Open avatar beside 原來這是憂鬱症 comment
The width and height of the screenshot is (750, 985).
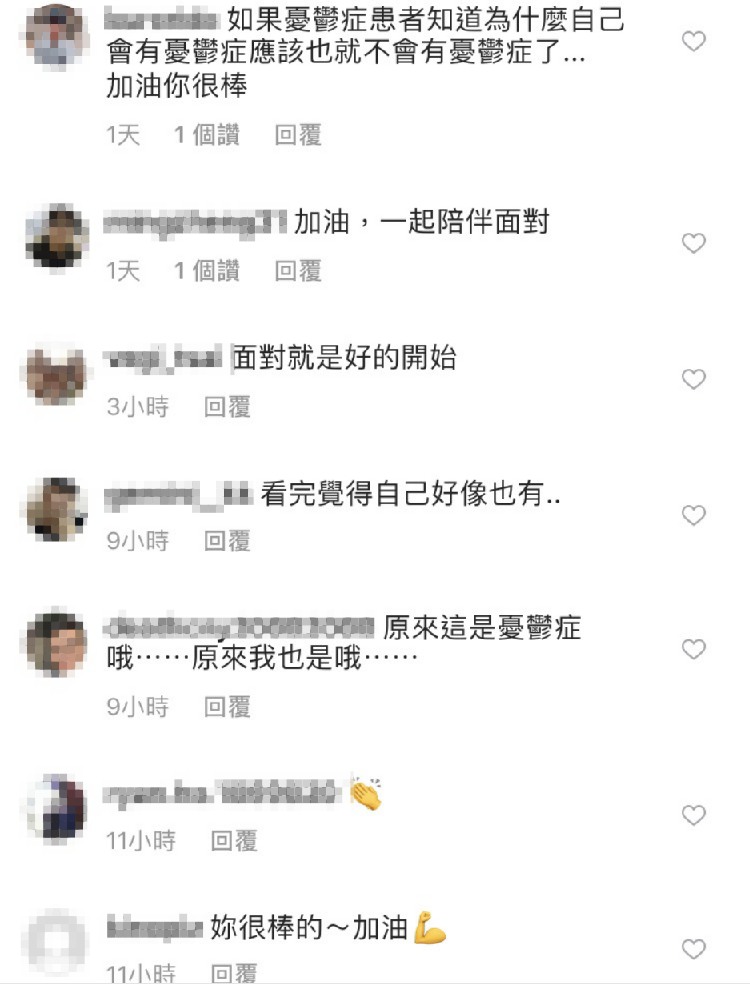pos(55,643)
